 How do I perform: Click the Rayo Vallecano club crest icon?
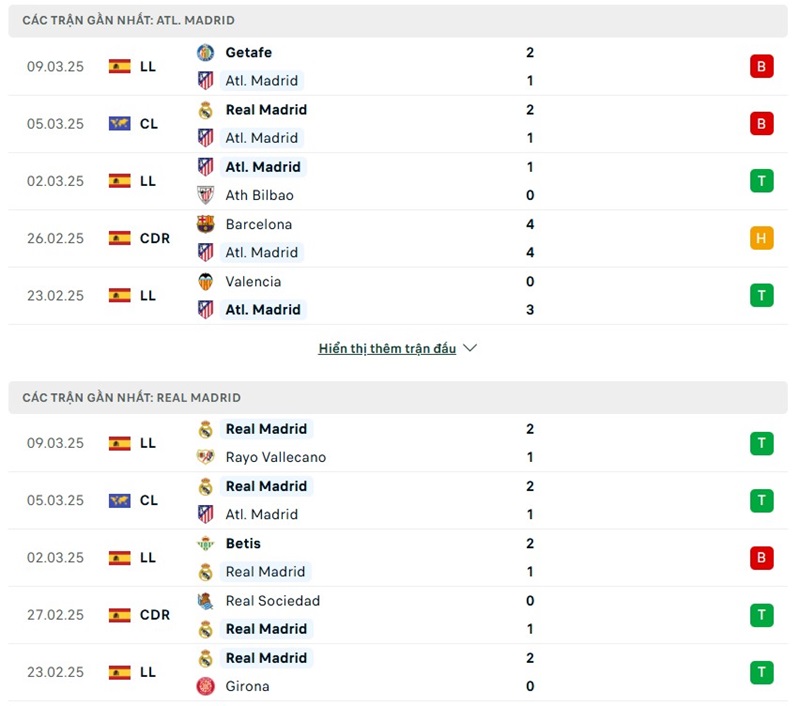click(x=205, y=457)
